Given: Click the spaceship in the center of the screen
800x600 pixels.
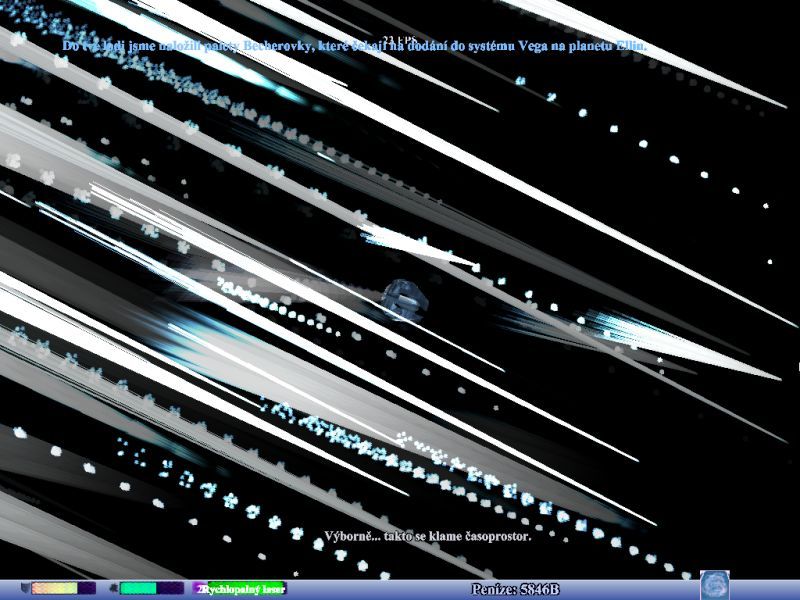Looking at the screenshot, I should coord(405,300).
